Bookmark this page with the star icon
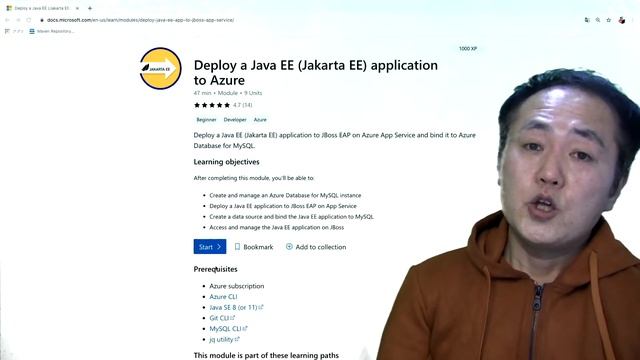 609,20
